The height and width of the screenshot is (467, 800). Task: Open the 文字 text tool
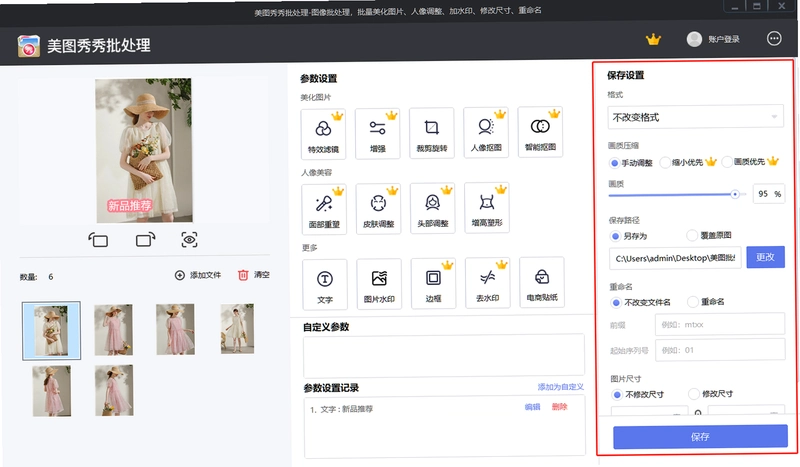click(325, 284)
